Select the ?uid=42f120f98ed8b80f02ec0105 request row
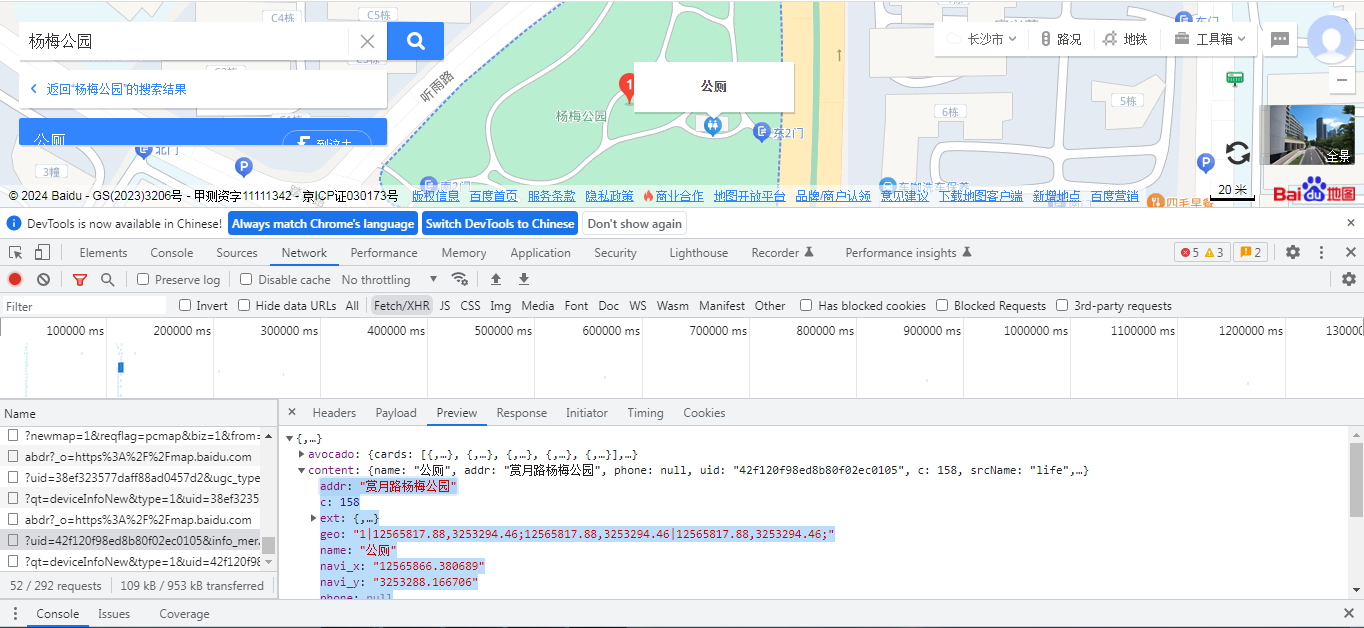1364x628 pixels. 132,540
